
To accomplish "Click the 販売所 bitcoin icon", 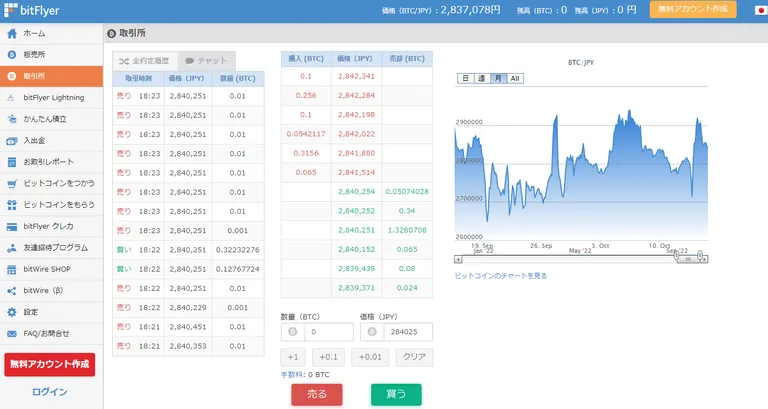I will click(x=12, y=55).
